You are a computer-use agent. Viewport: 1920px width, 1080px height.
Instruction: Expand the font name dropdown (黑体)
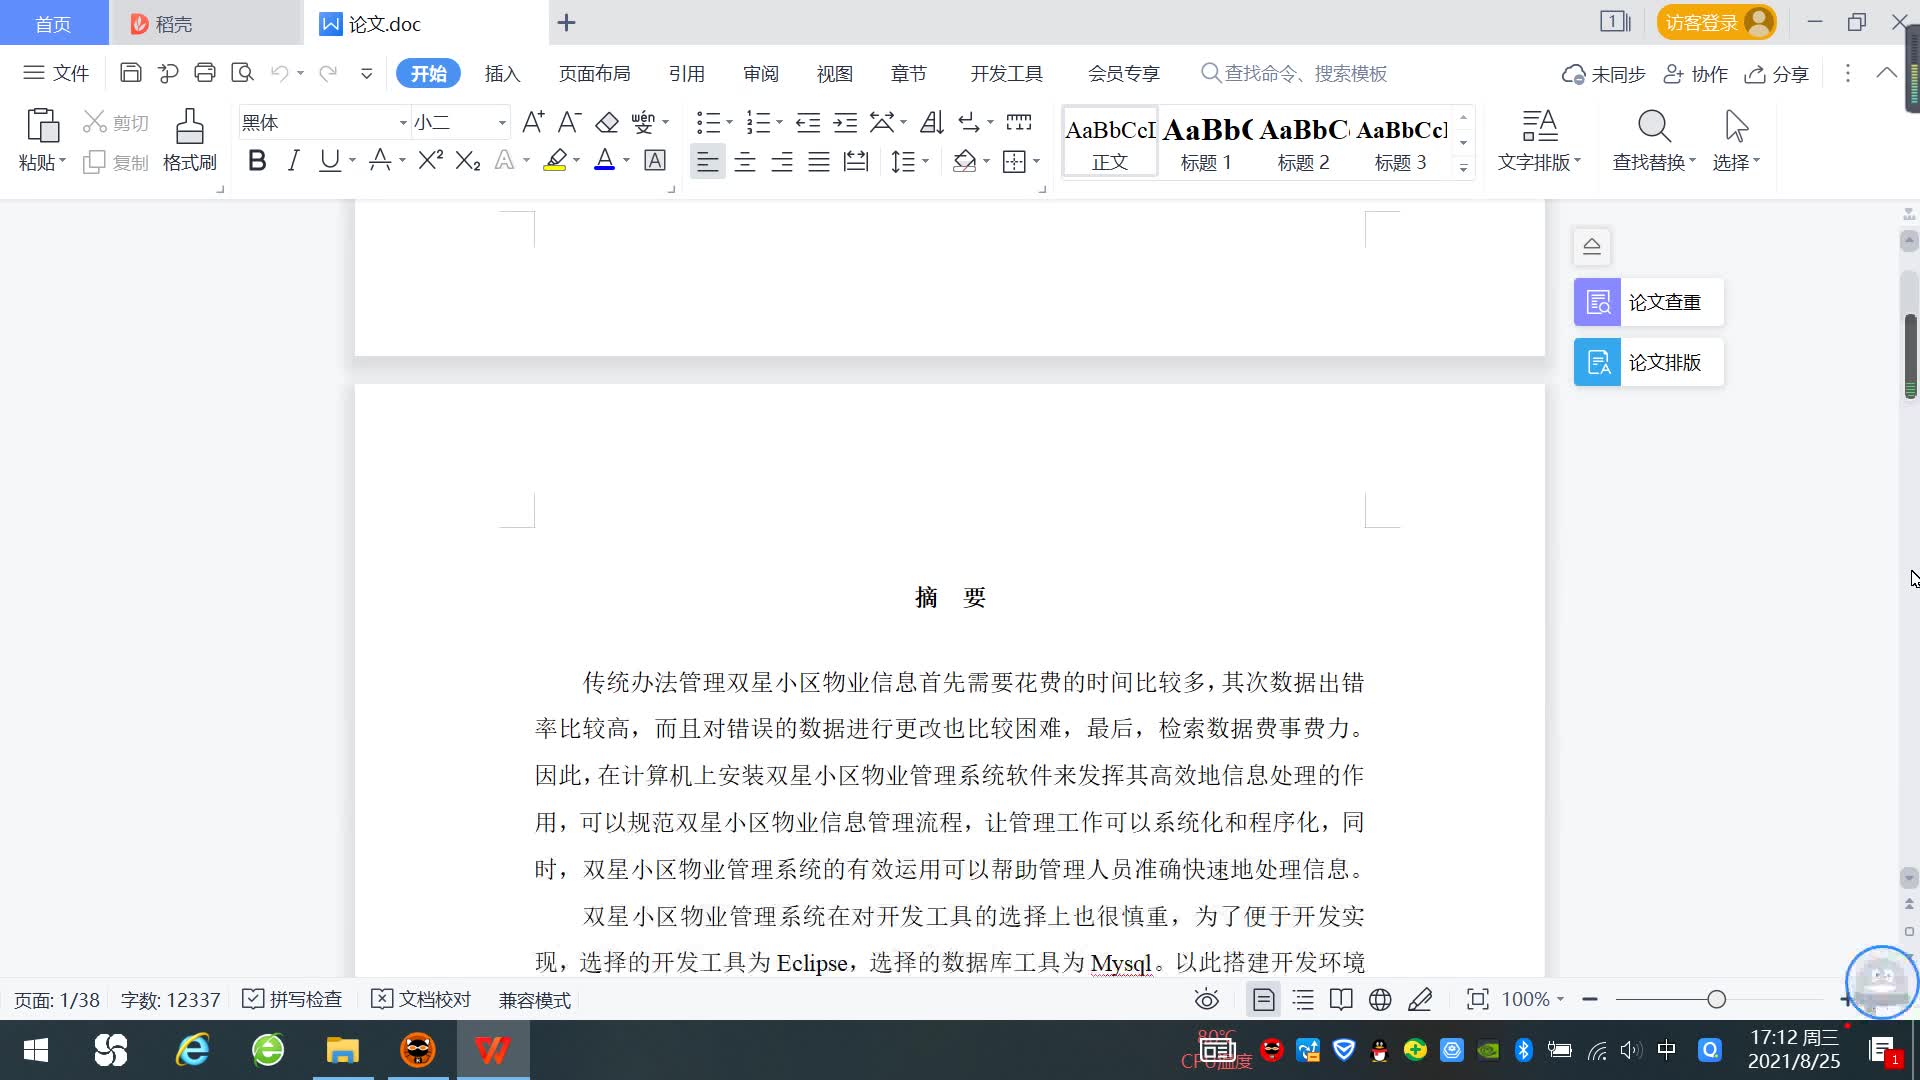click(403, 123)
